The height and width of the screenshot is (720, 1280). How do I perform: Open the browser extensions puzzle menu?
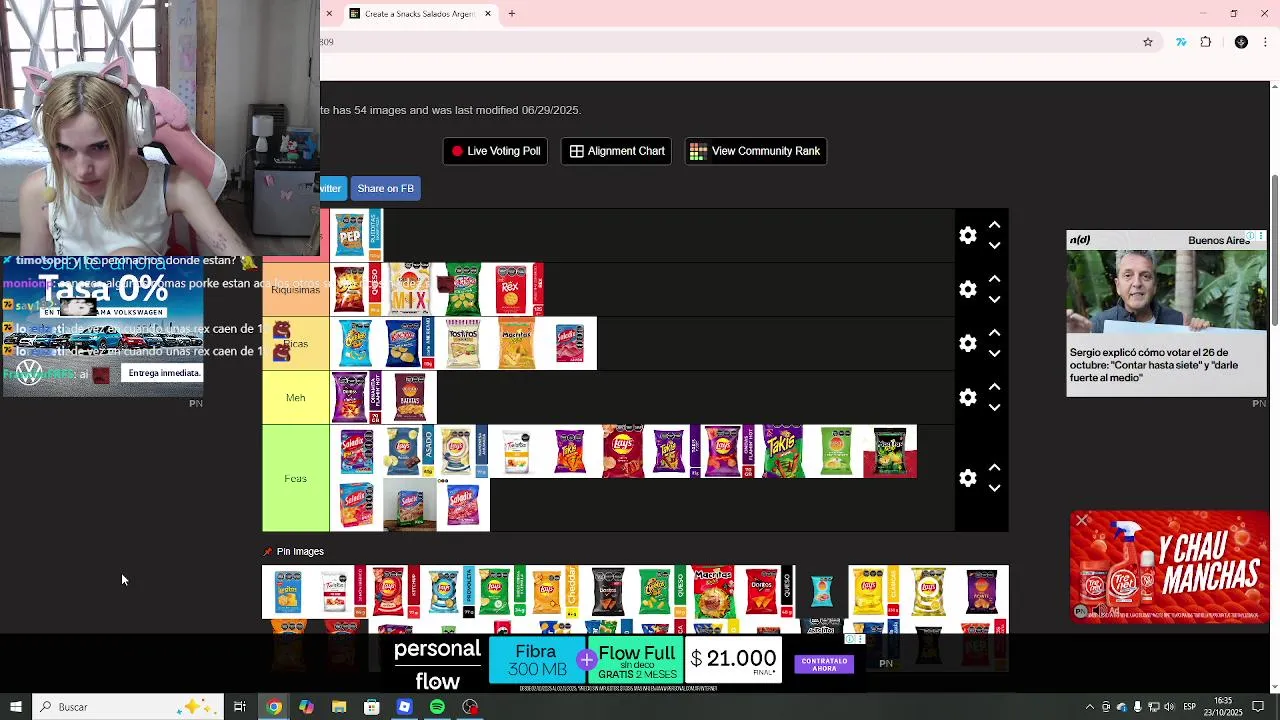pos(1206,42)
